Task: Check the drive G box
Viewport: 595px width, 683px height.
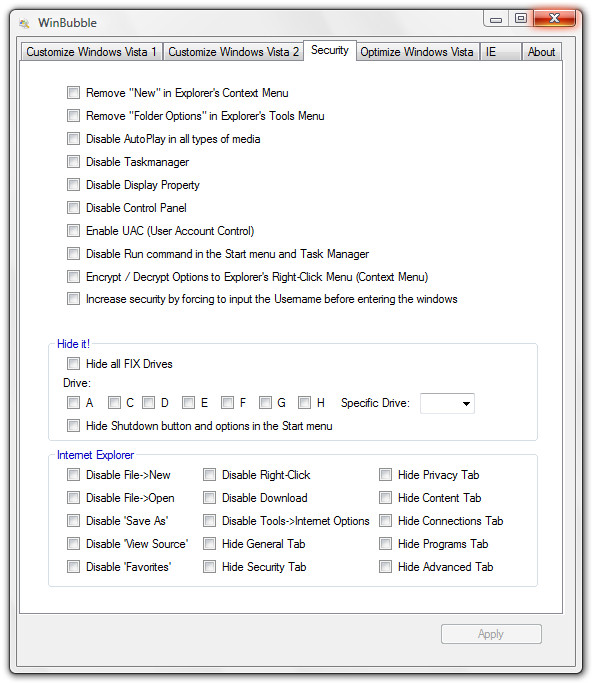Action: pos(265,402)
